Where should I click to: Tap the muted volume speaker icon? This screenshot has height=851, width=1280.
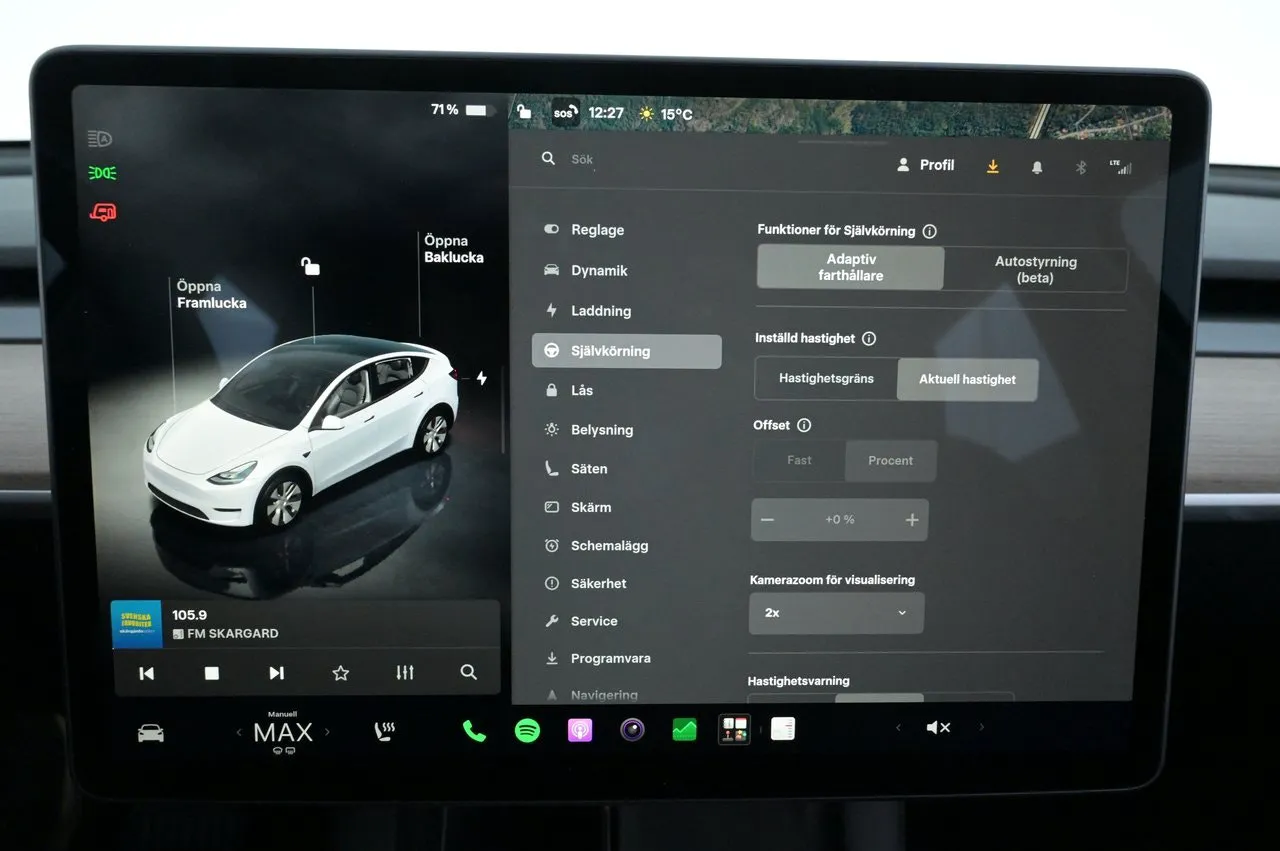click(938, 728)
